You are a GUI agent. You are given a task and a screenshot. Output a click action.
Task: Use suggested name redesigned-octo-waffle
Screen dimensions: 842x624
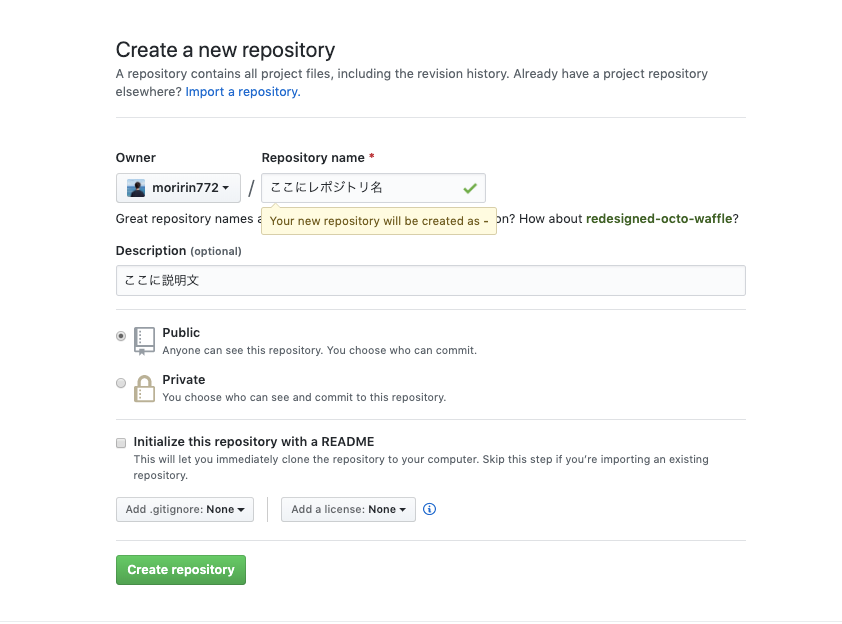(x=659, y=219)
